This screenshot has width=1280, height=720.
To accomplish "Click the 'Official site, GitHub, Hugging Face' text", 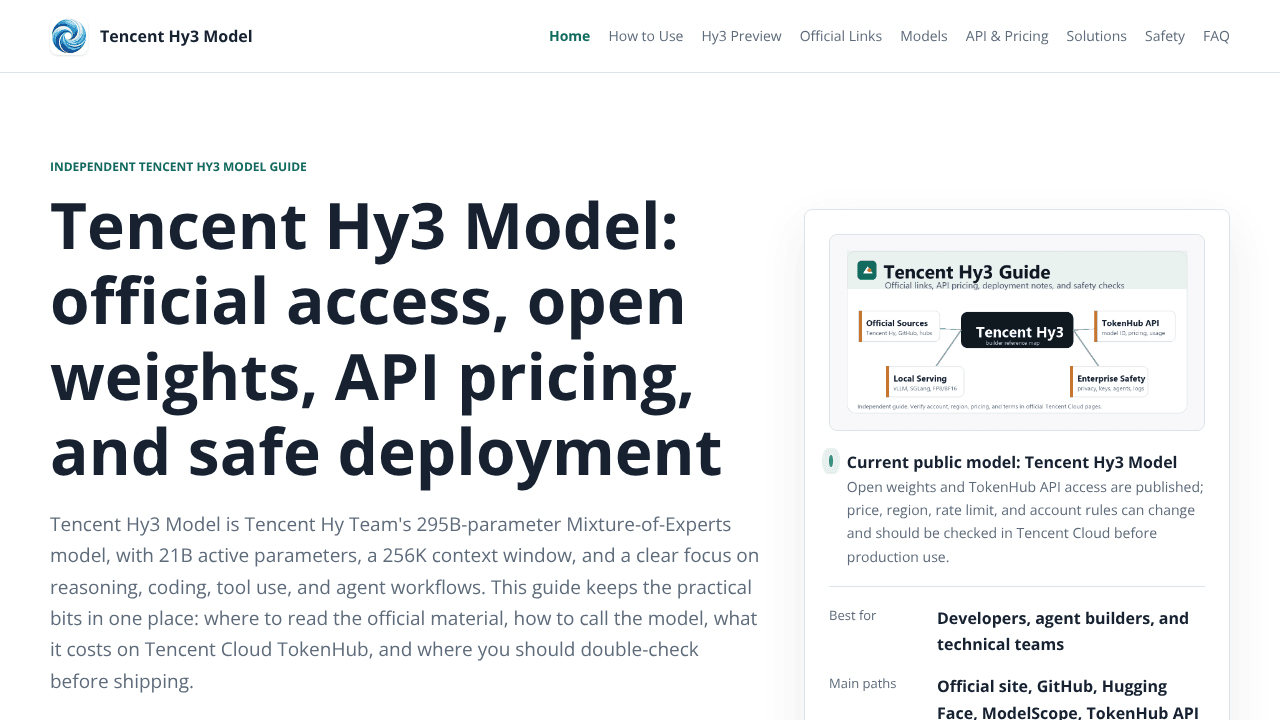I will (x=1067, y=699).
